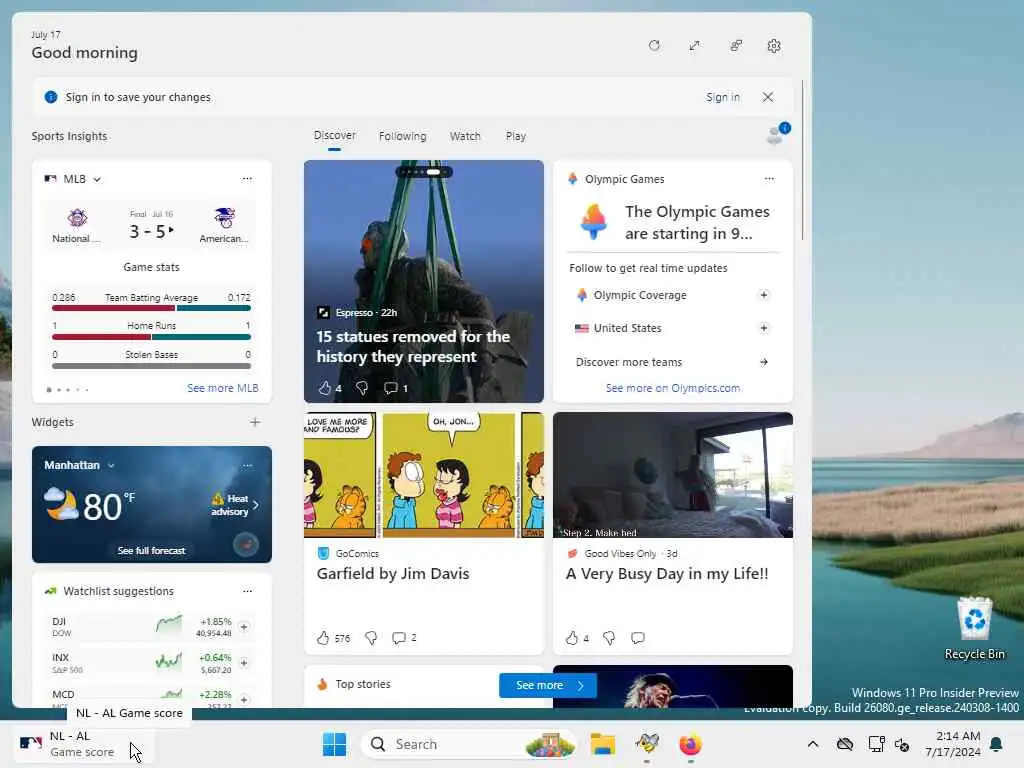Follow United States team

pos(763,328)
